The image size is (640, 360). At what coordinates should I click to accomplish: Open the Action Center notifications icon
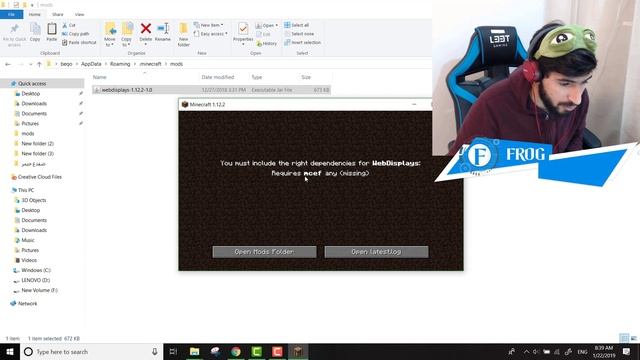click(627, 352)
